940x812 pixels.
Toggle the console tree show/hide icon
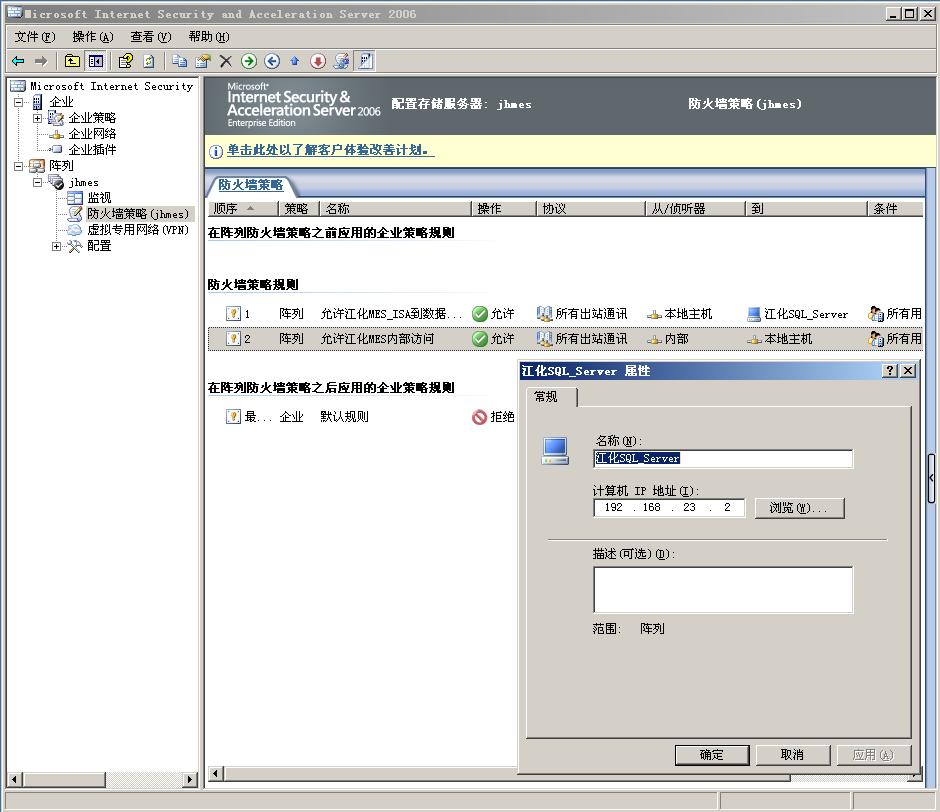[x=95, y=61]
